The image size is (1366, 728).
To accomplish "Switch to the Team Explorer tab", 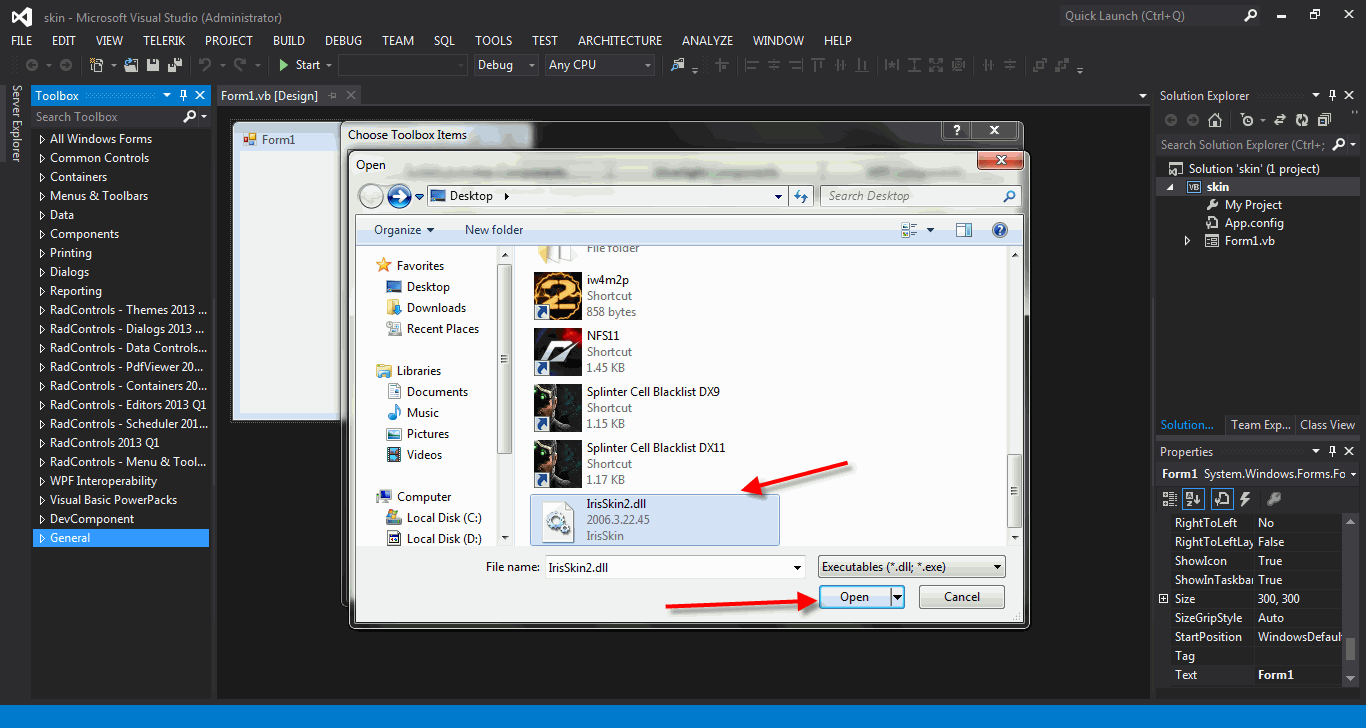I will (1261, 425).
